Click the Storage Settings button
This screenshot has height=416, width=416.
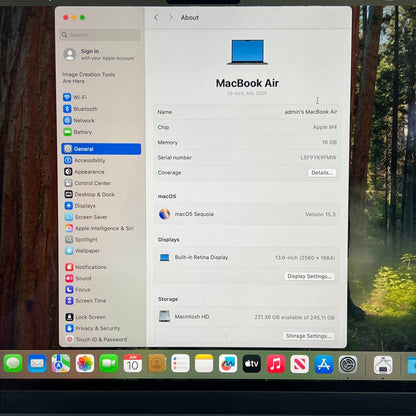coord(308,336)
